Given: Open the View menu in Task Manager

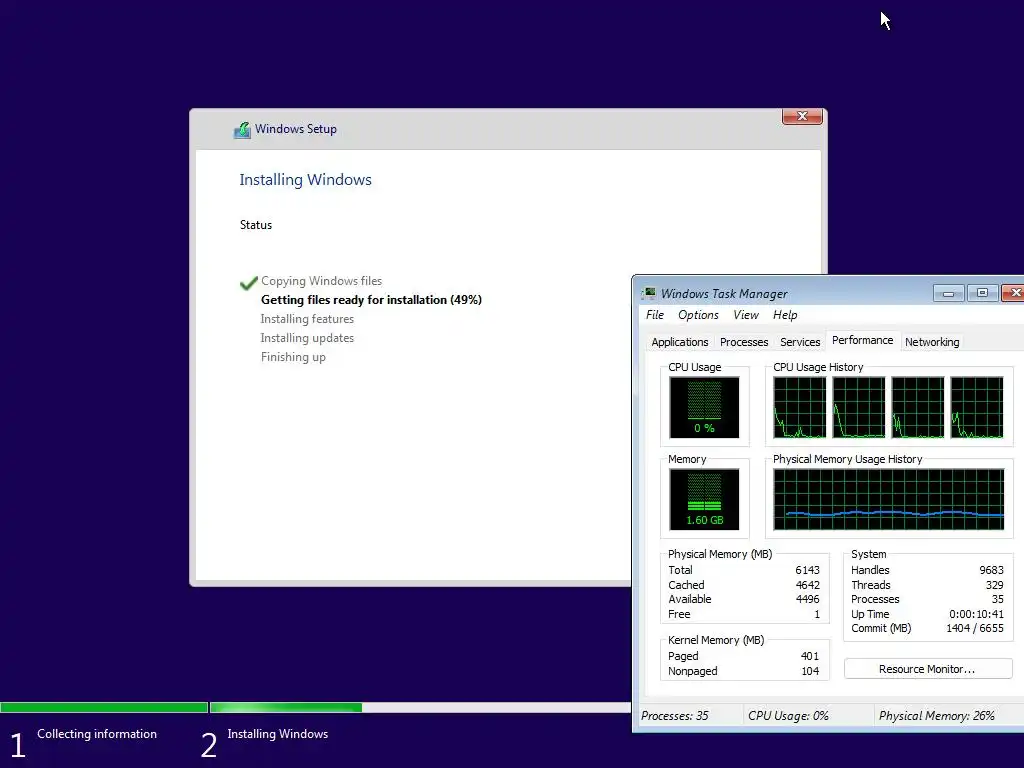Looking at the screenshot, I should (746, 315).
